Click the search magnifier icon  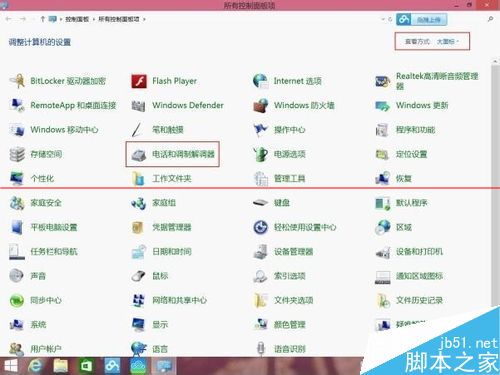[490, 19]
